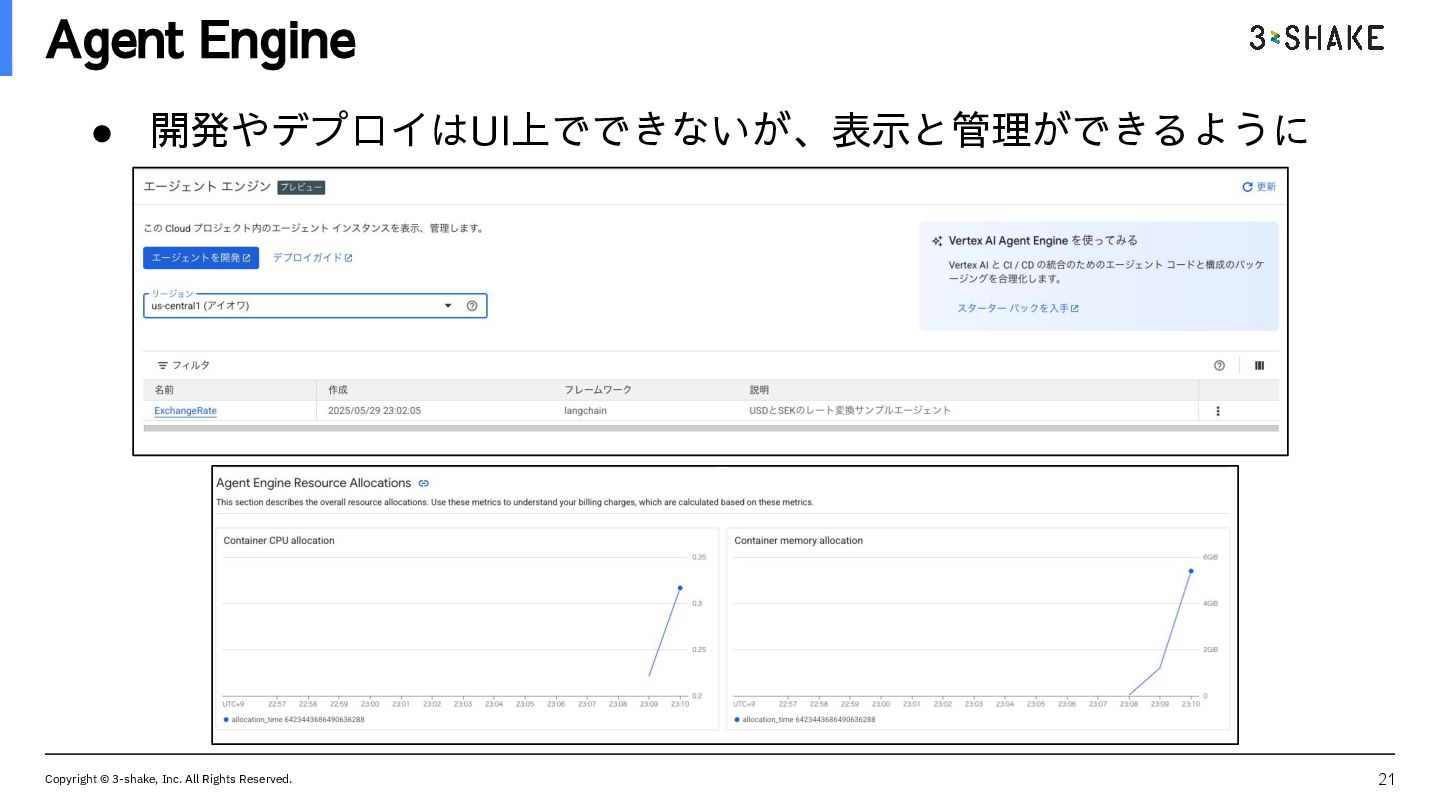Open the デプロイガイド link
This screenshot has height=810, width=1440.
point(312,258)
